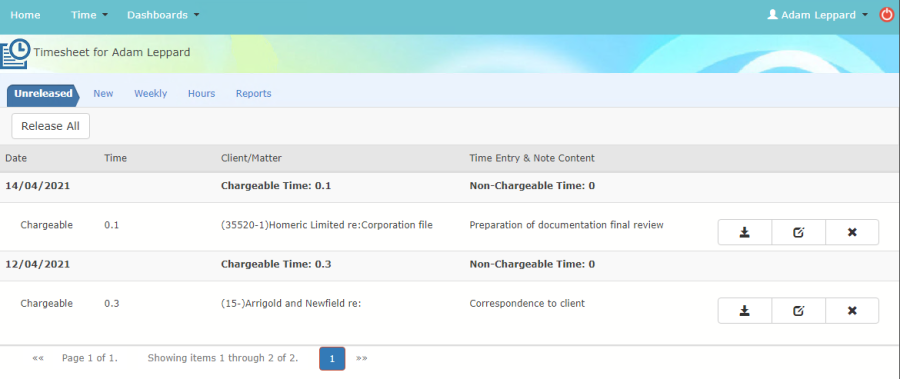Release the Arrigold and Newfield entry icon
Viewport: 900px width, 379px height.
(x=744, y=311)
